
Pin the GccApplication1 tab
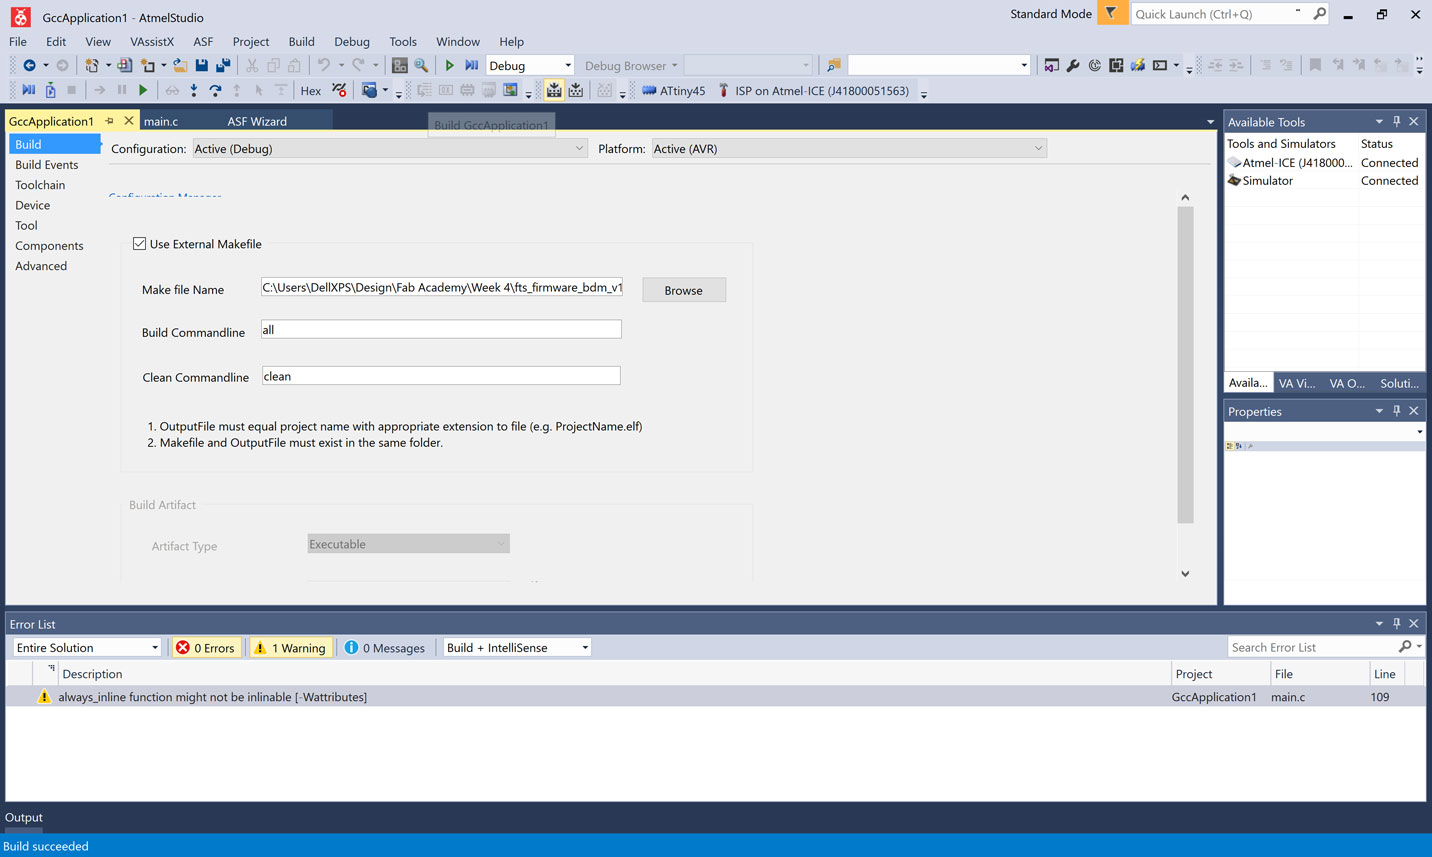[x=109, y=121]
